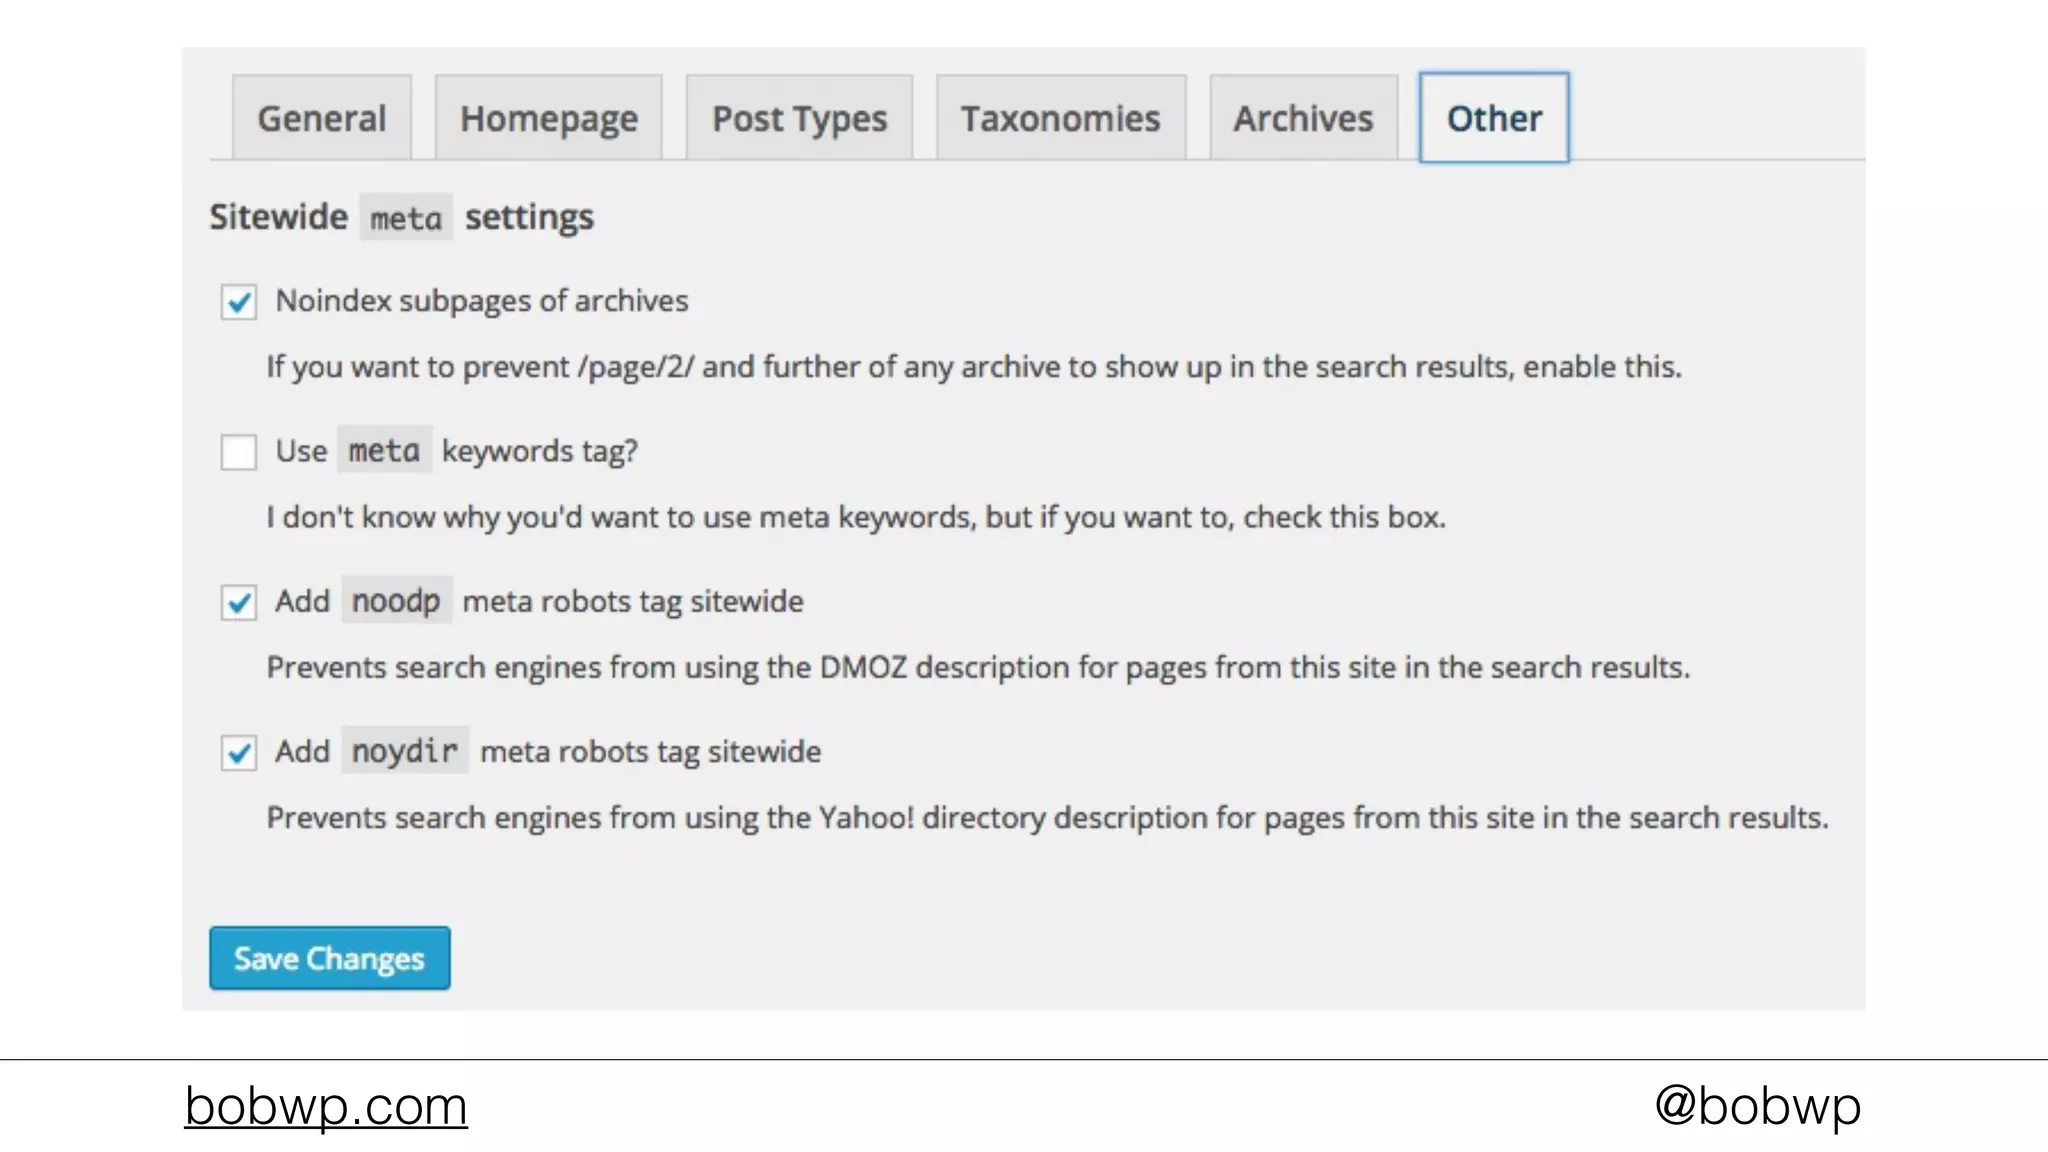Disable the Add noydir meta robots checkbox
This screenshot has width=2048, height=1152.
pos(239,753)
